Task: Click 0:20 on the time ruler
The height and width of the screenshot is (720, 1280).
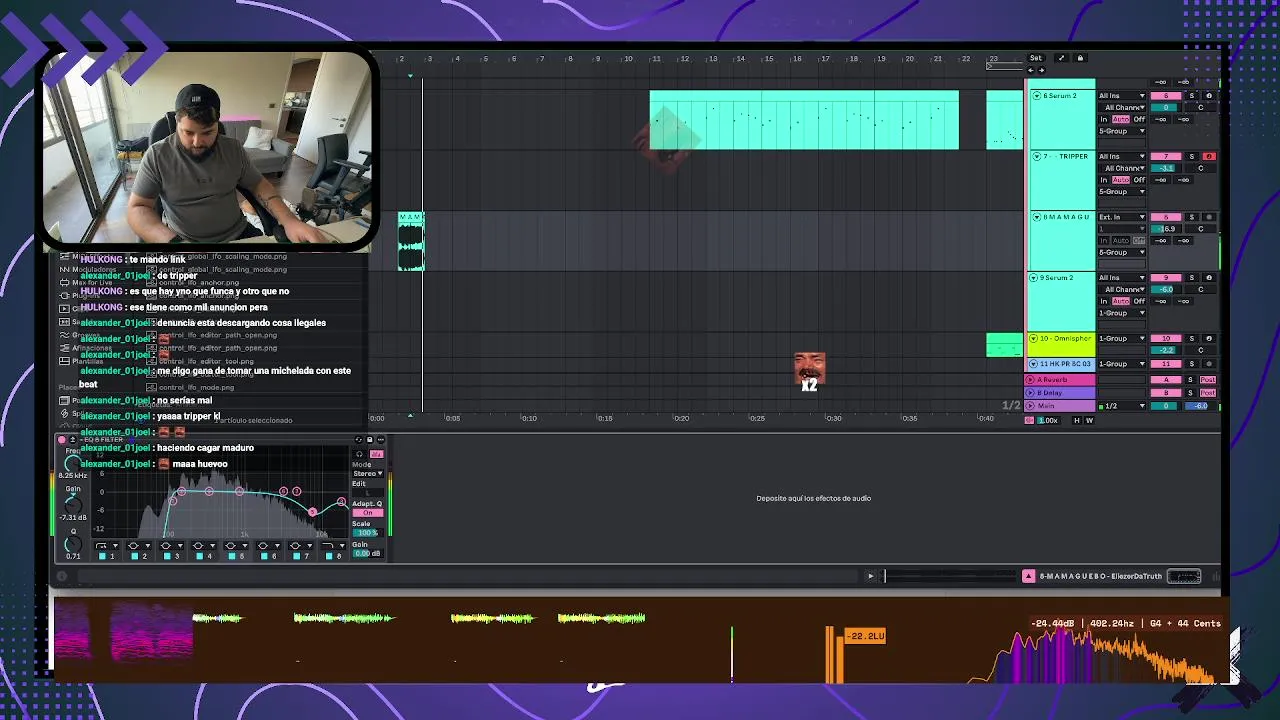Action: click(x=681, y=418)
